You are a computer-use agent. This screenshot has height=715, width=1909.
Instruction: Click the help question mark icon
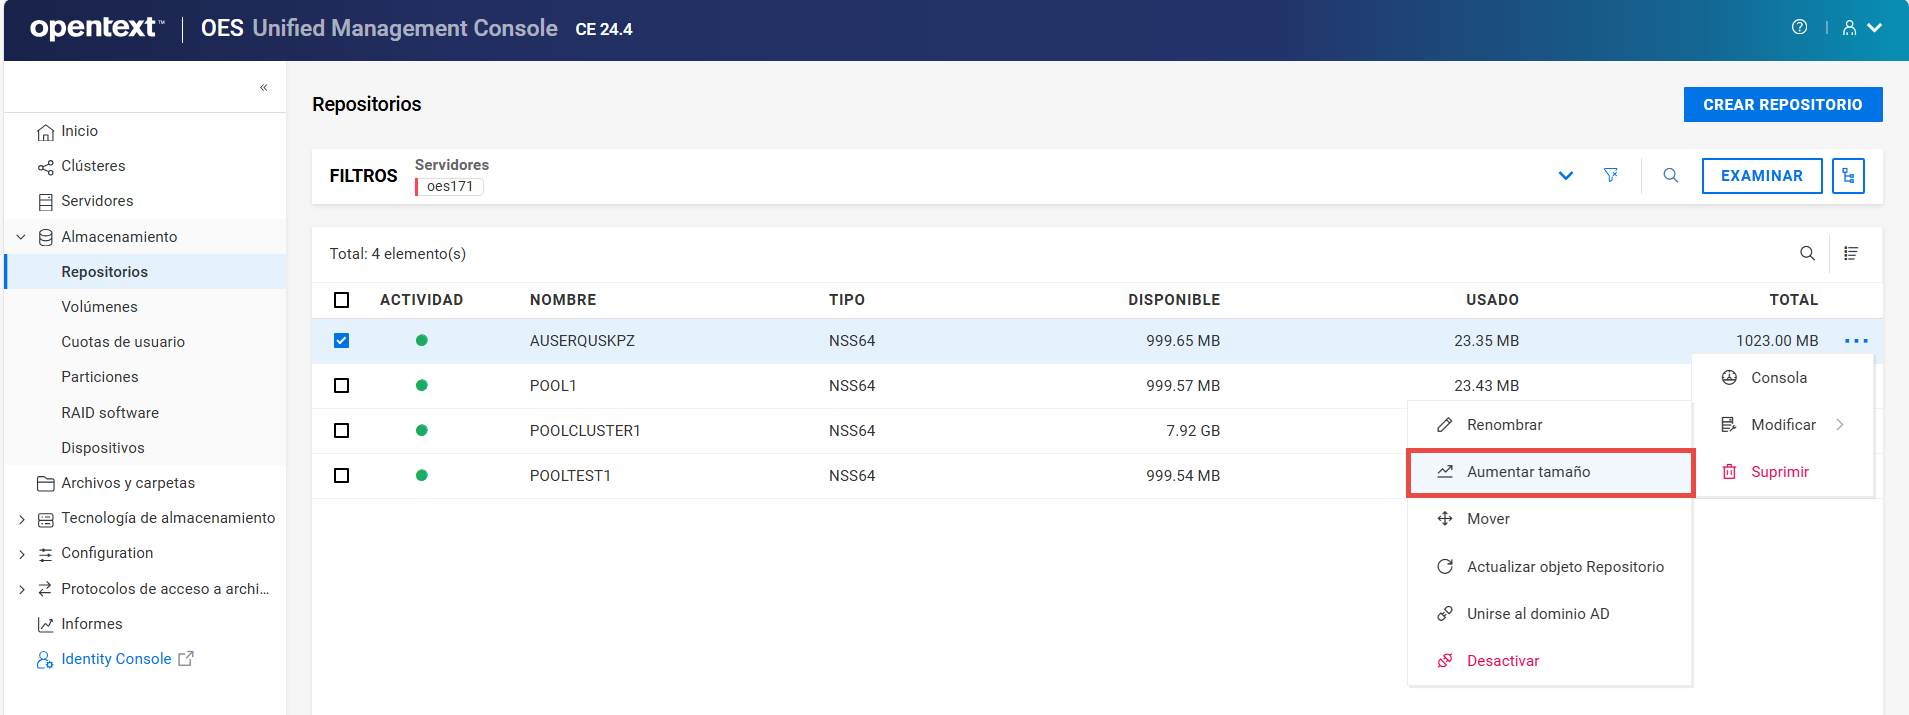click(1799, 28)
